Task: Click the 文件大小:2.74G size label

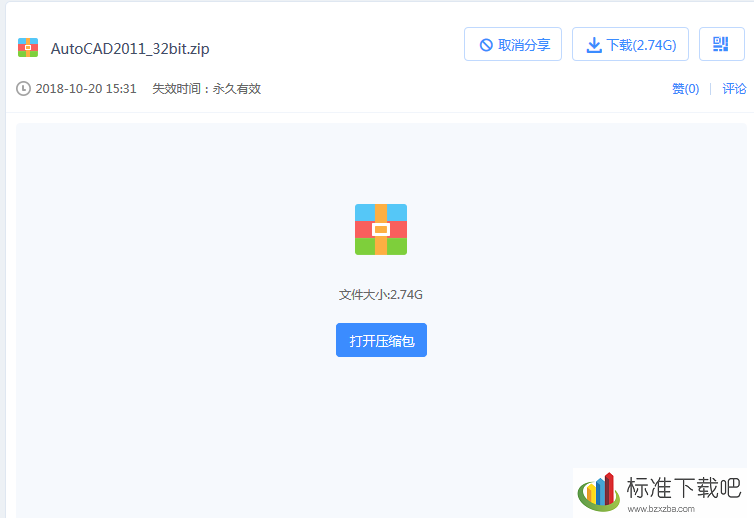Action: [x=380, y=294]
